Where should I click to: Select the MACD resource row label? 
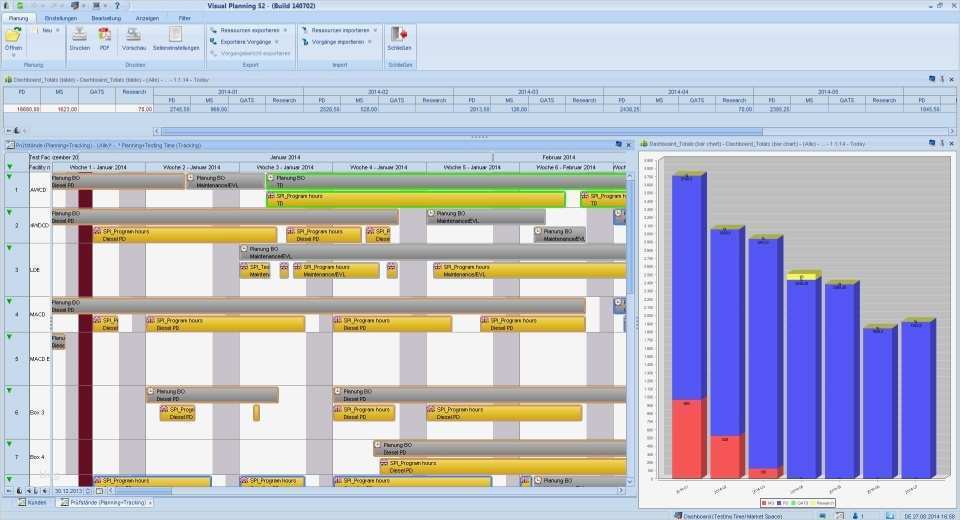click(38, 314)
